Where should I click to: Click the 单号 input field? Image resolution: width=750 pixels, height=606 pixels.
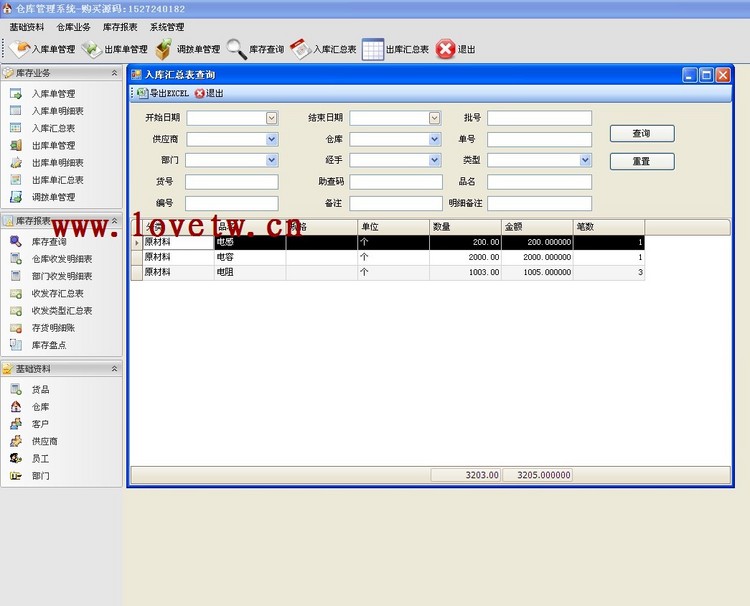(539, 139)
